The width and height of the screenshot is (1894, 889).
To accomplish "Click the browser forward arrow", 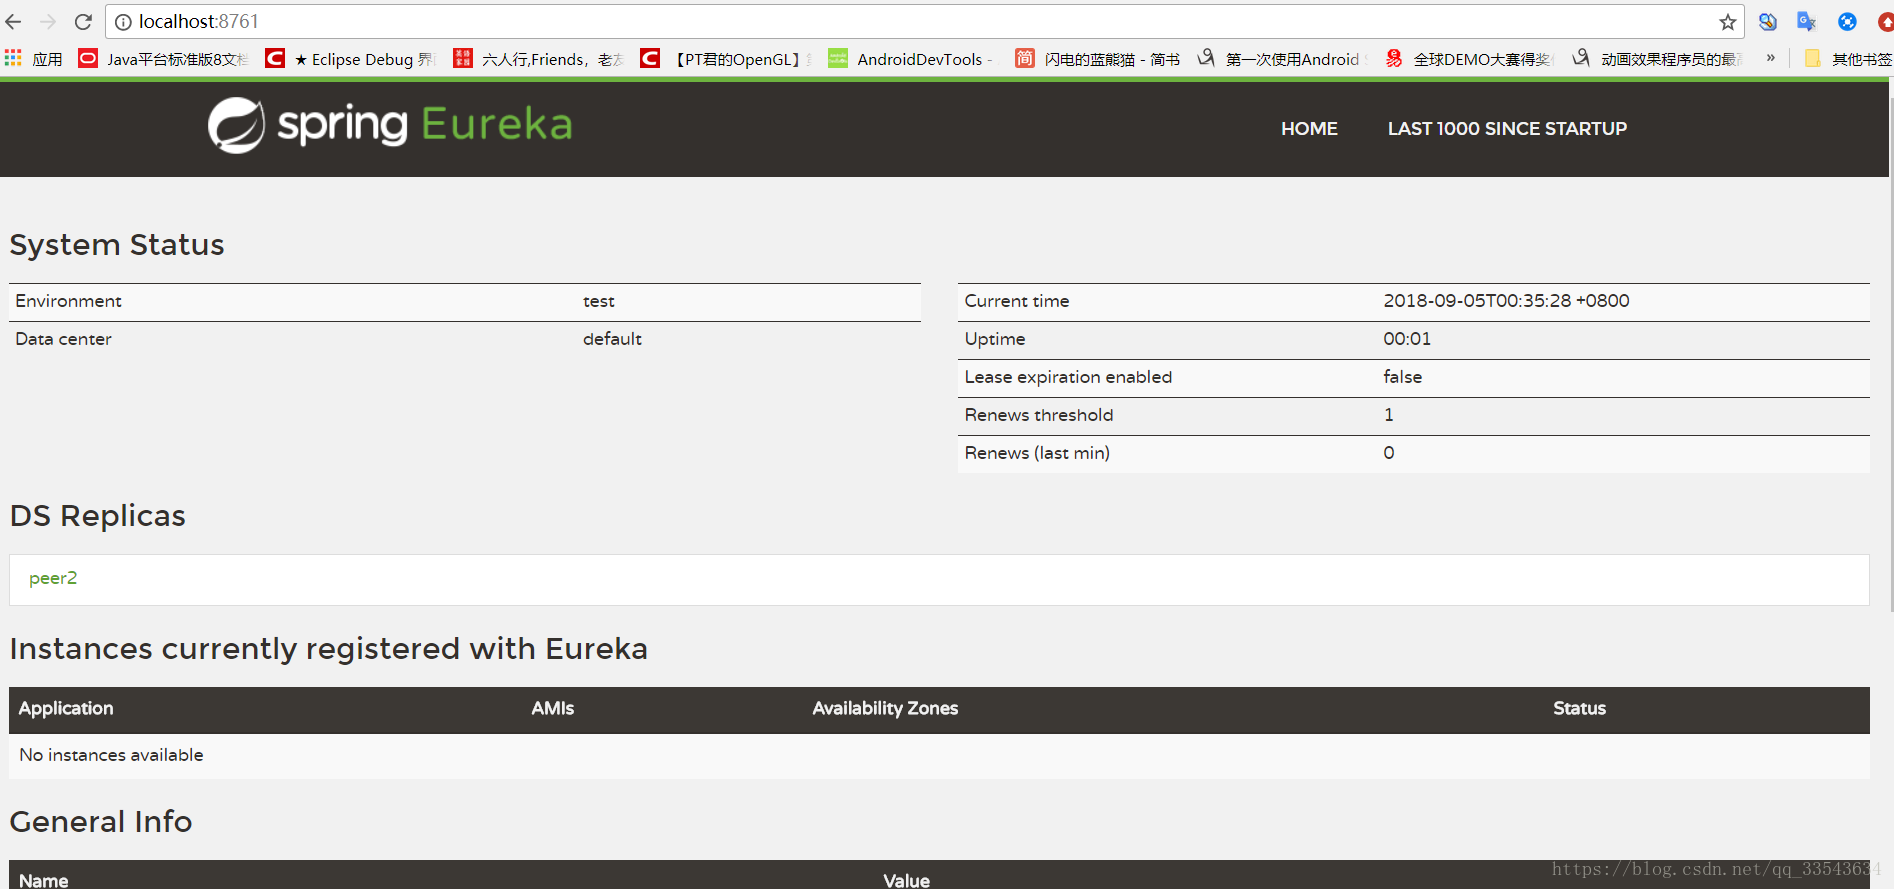I will click(x=47, y=21).
